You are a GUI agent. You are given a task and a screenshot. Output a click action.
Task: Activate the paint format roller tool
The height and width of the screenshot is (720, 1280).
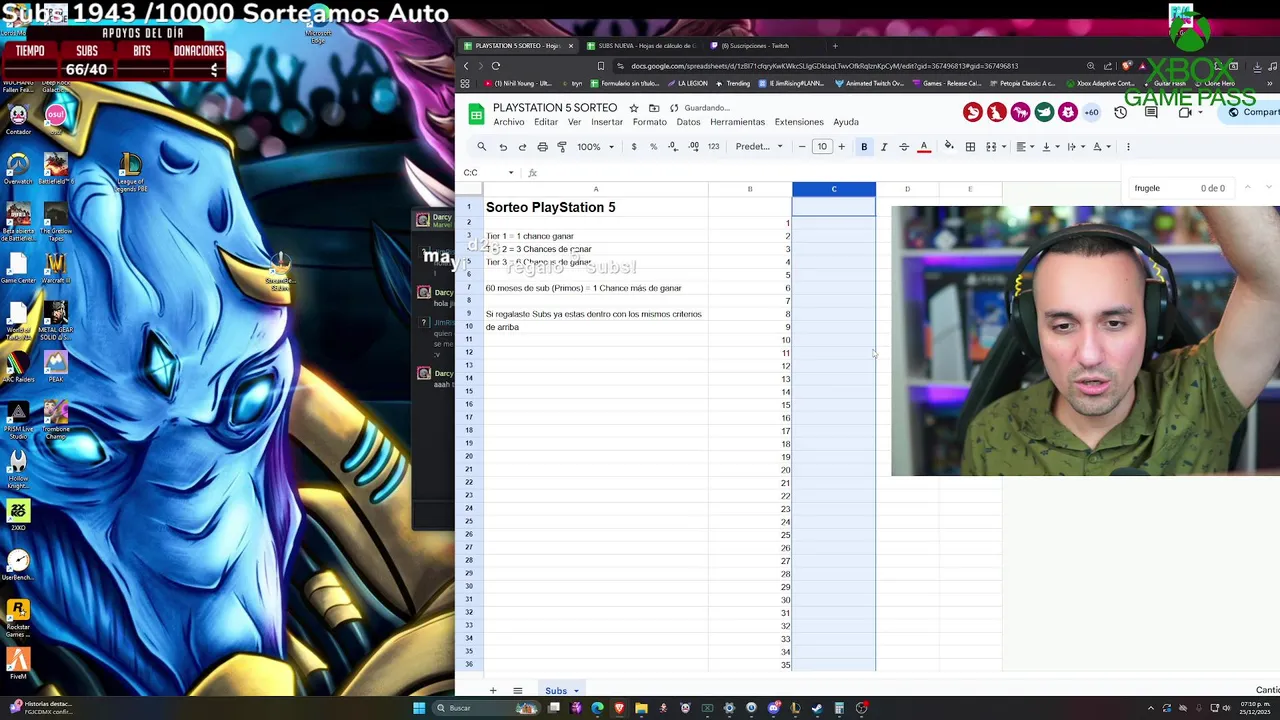click(x=562, y=147)
